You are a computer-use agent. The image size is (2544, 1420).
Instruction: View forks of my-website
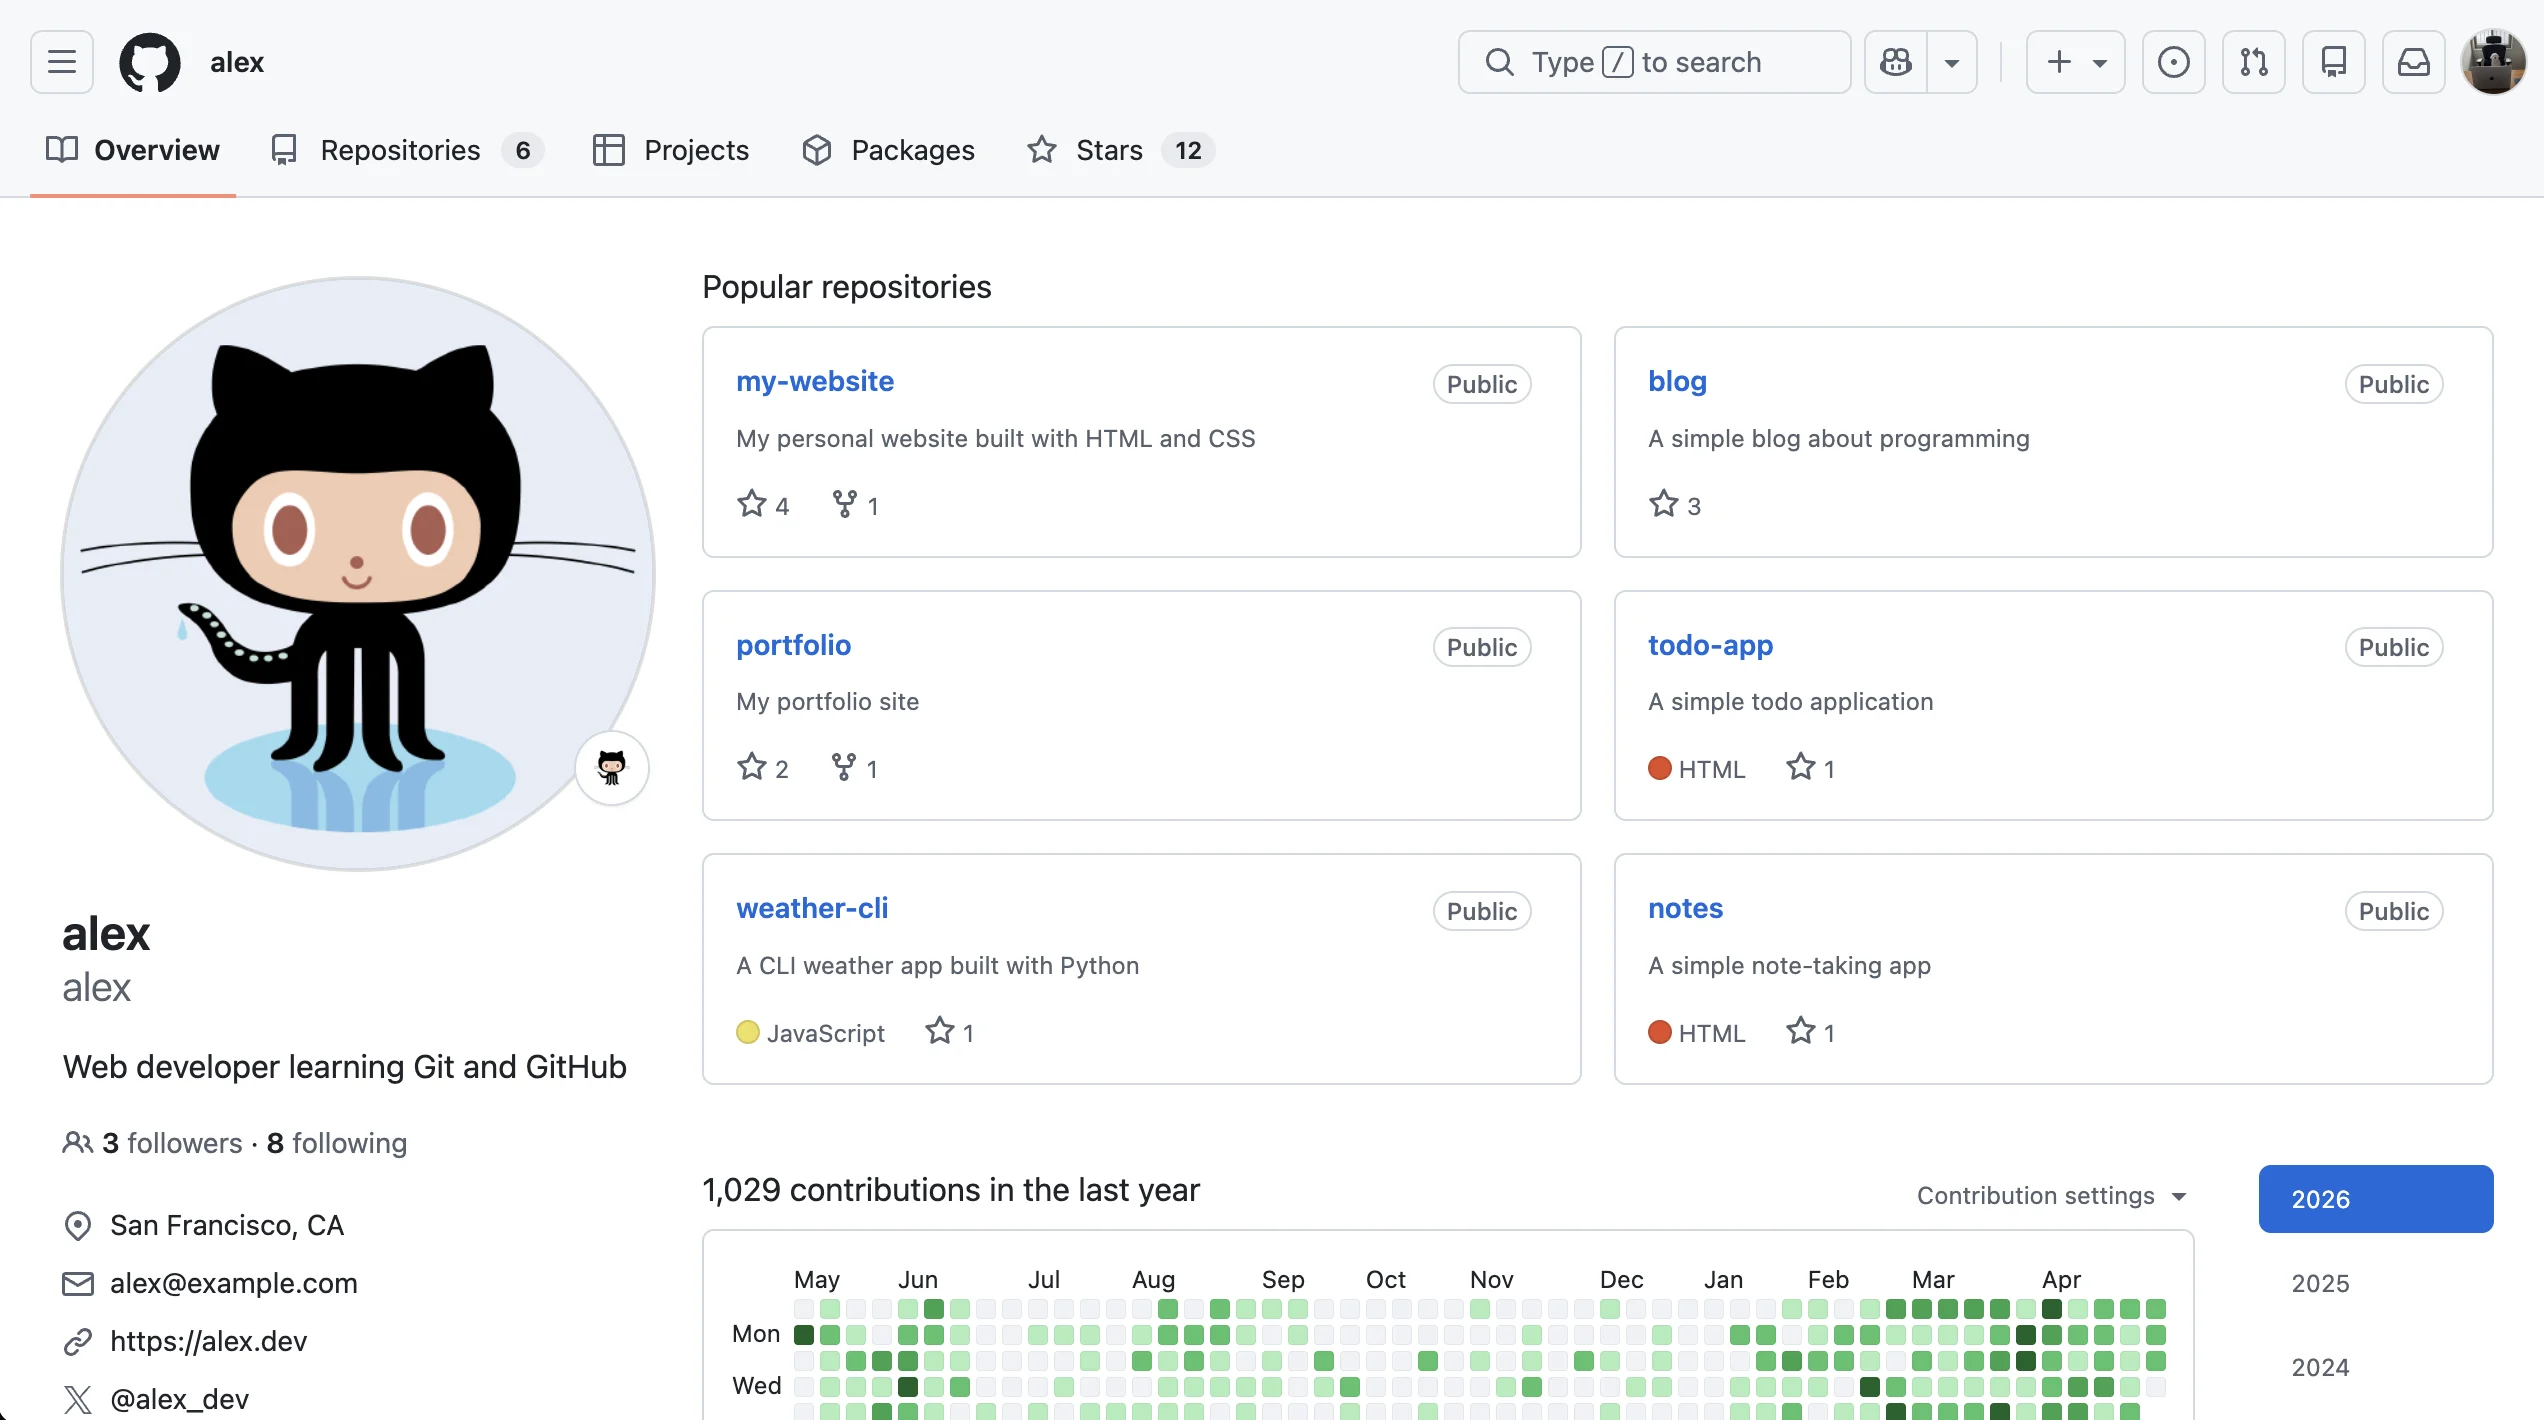click(x=855, y=505)
